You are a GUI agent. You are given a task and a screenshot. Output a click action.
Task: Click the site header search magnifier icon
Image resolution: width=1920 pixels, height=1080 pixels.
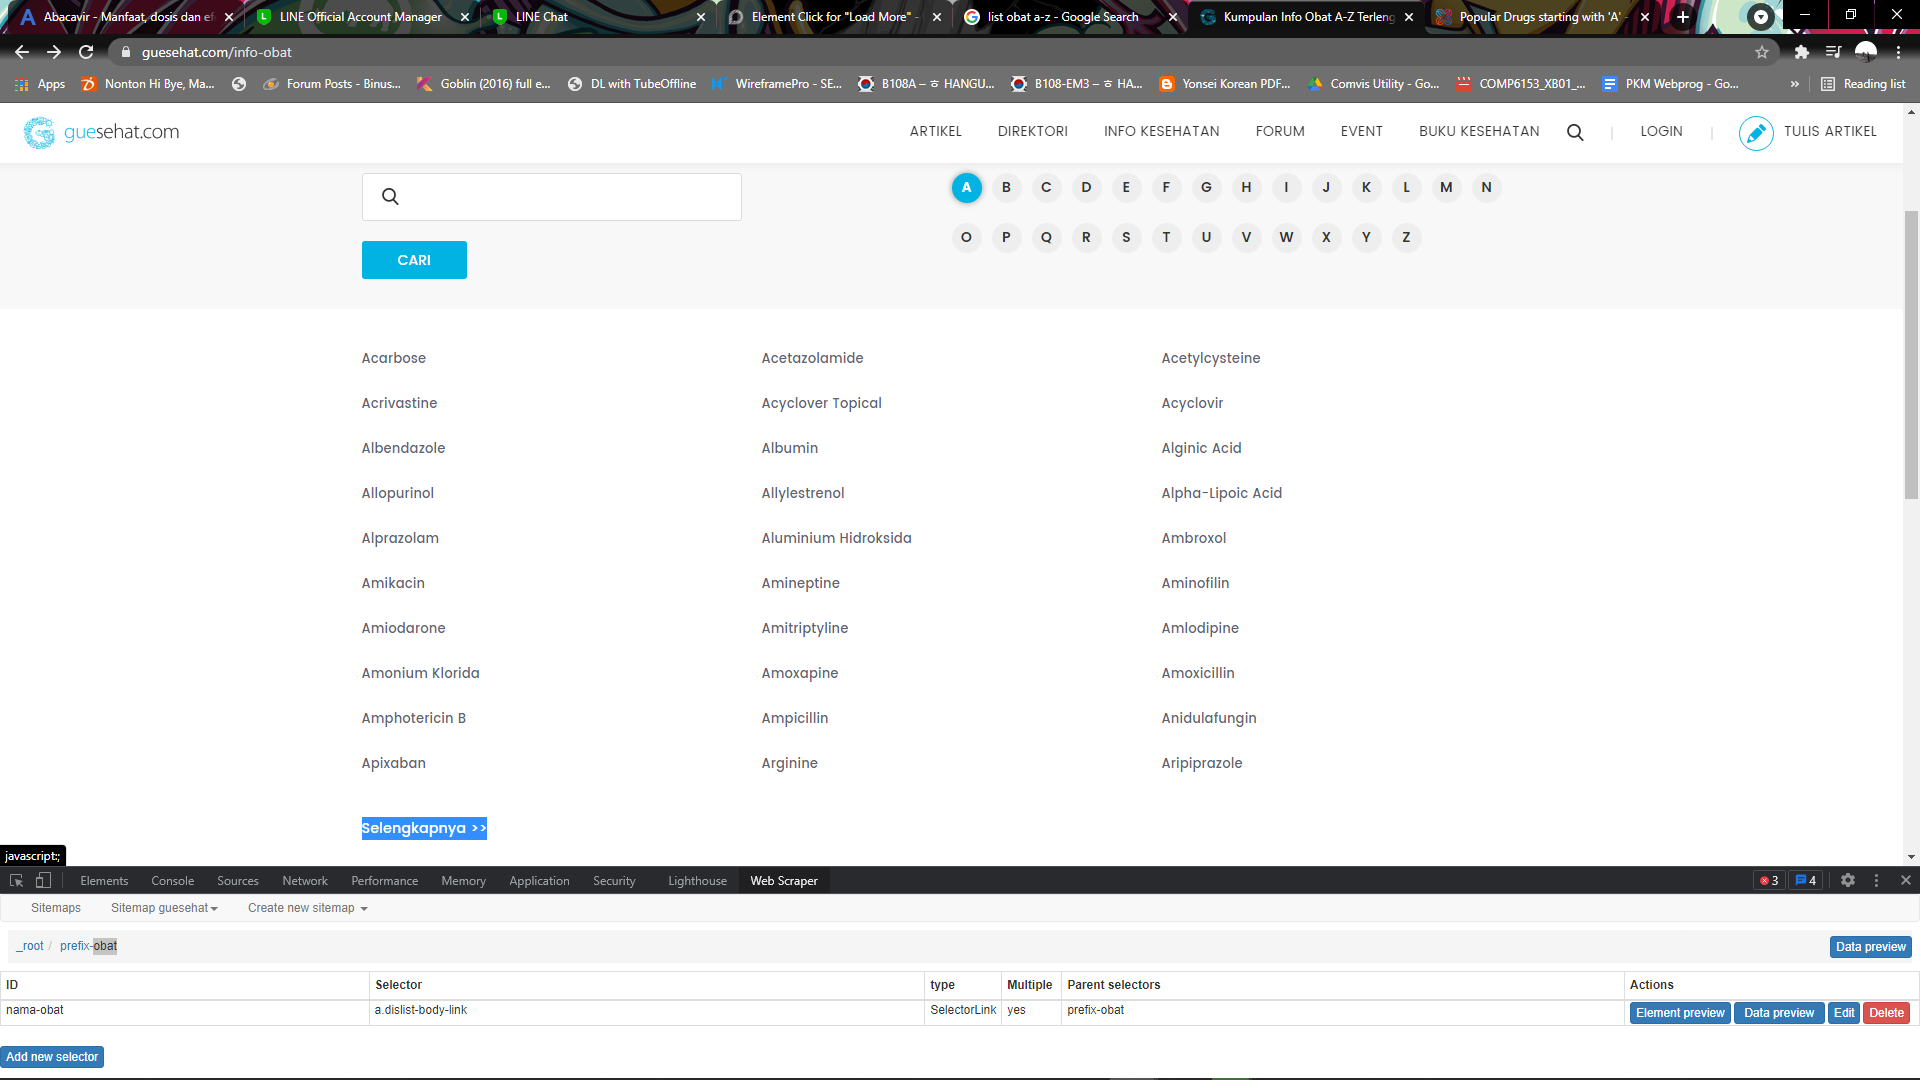point(1575,132)
